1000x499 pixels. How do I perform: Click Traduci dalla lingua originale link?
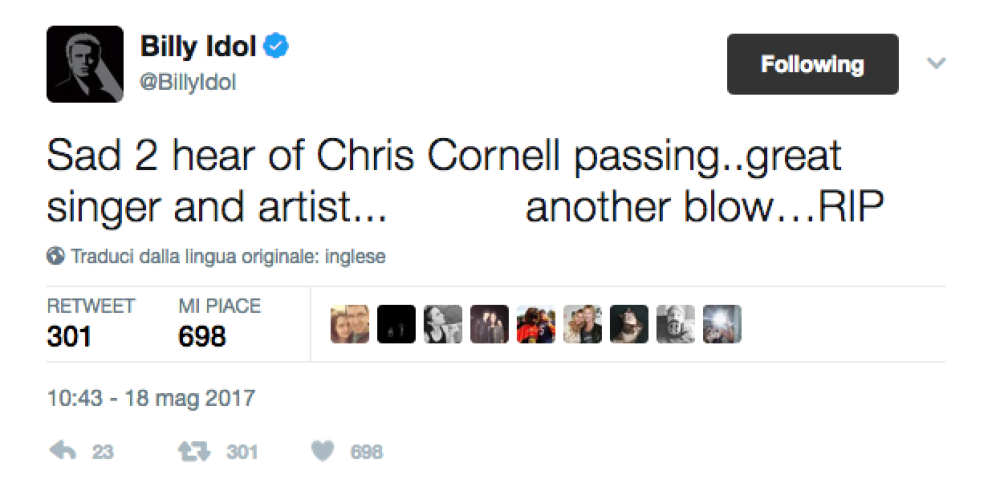click(x=227, y=257)
